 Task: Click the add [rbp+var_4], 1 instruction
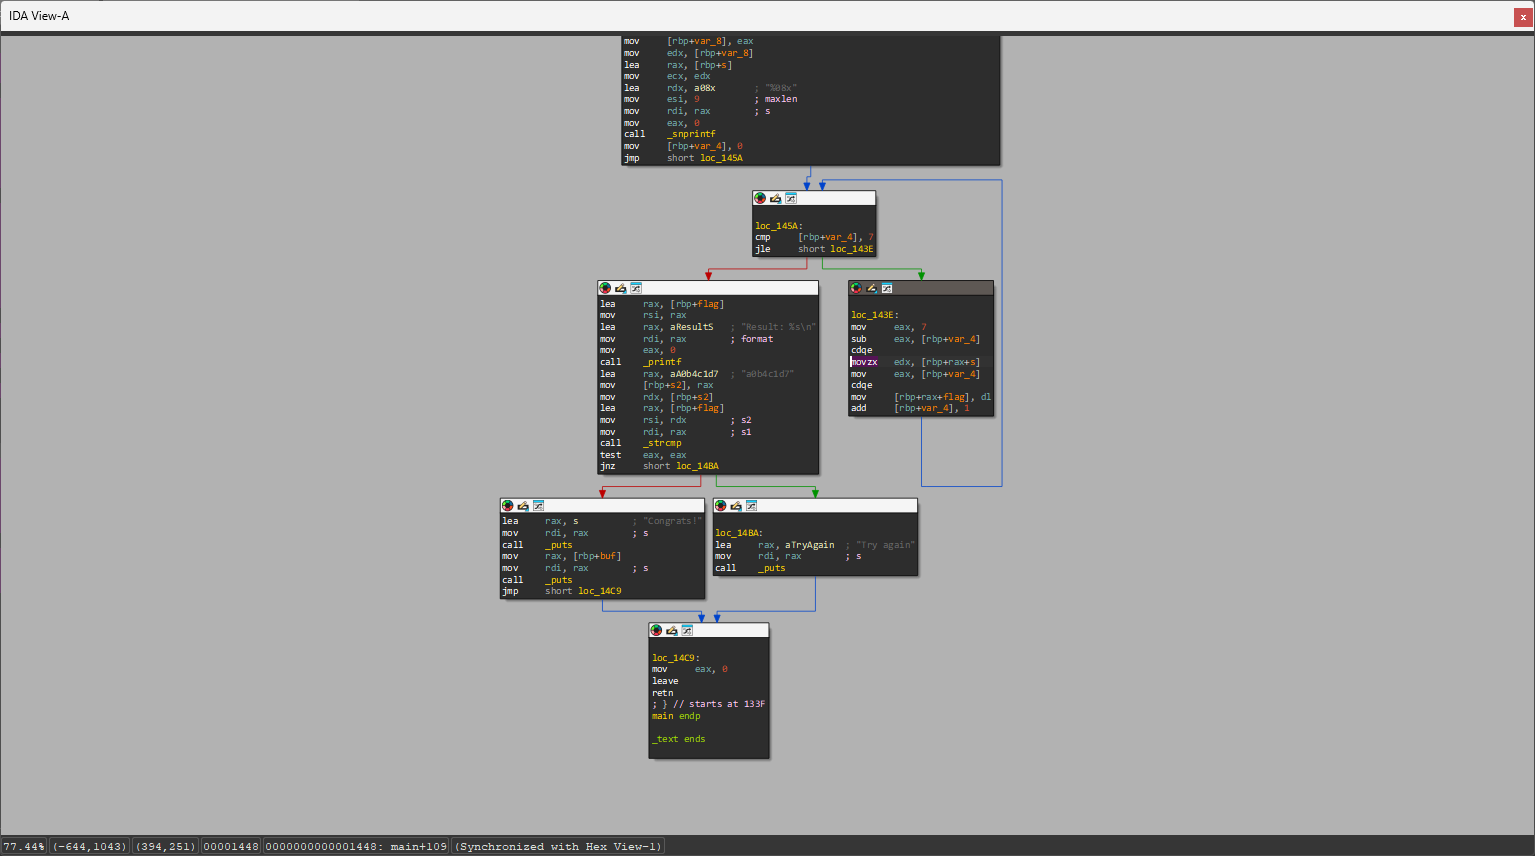pos(910,408)
